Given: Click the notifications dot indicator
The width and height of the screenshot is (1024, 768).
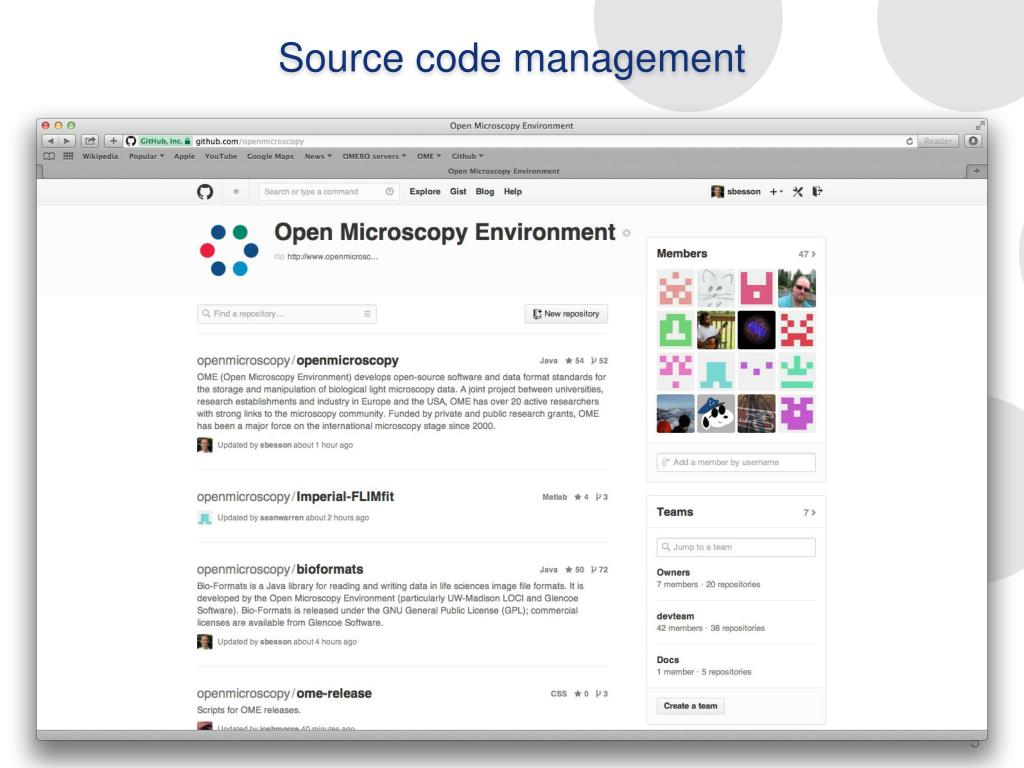Looking at the screenshot, I should click(x=236, y=191).
